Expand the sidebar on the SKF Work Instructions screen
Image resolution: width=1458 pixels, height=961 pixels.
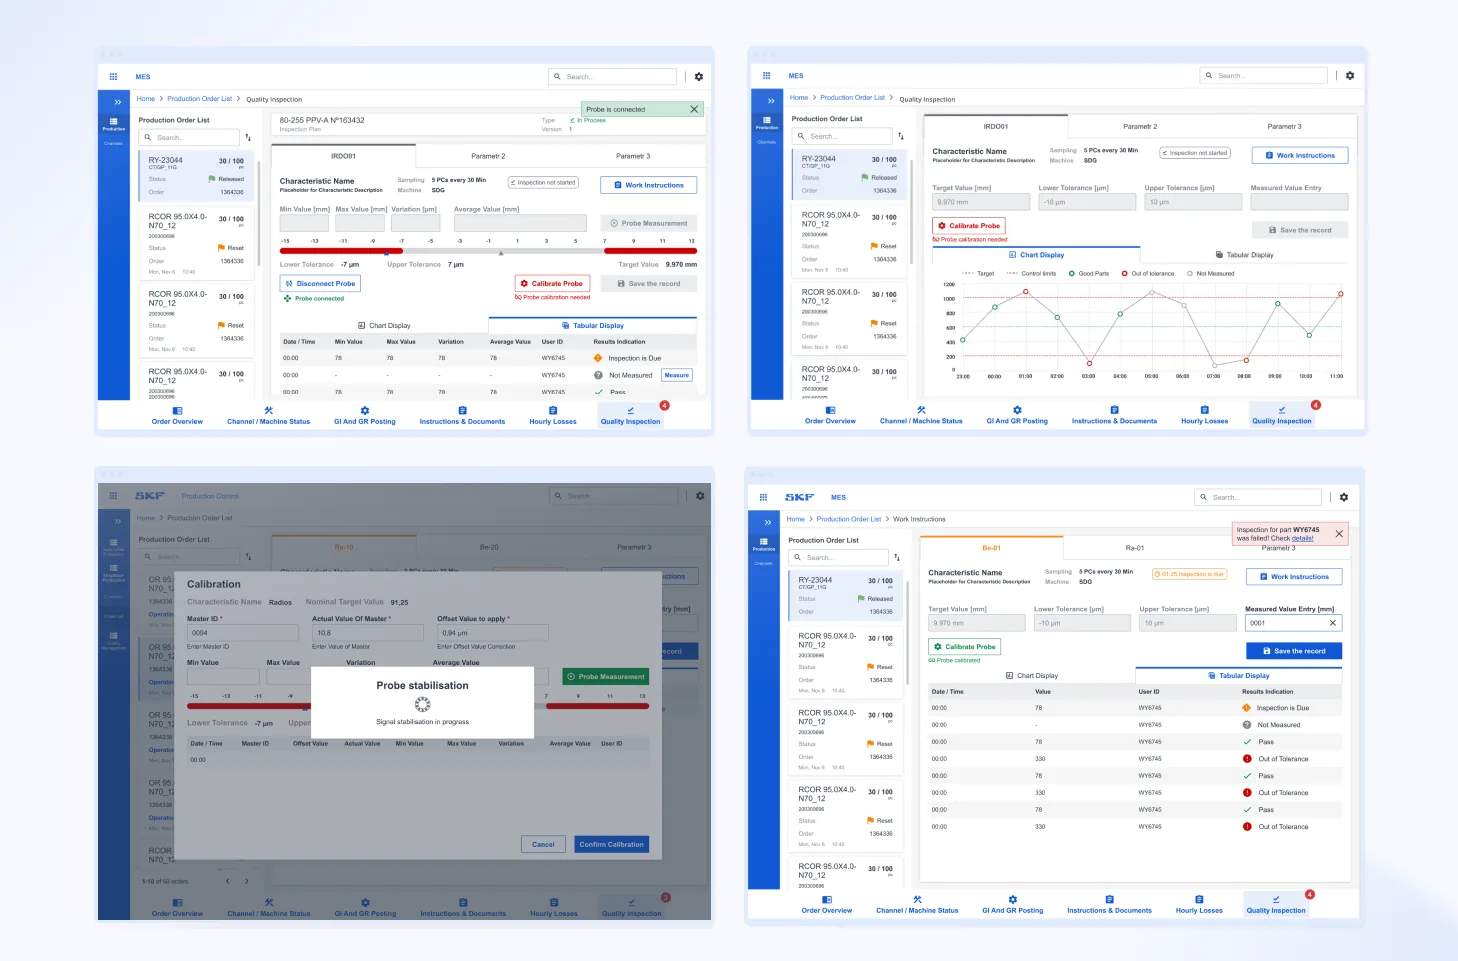(767, 522)
